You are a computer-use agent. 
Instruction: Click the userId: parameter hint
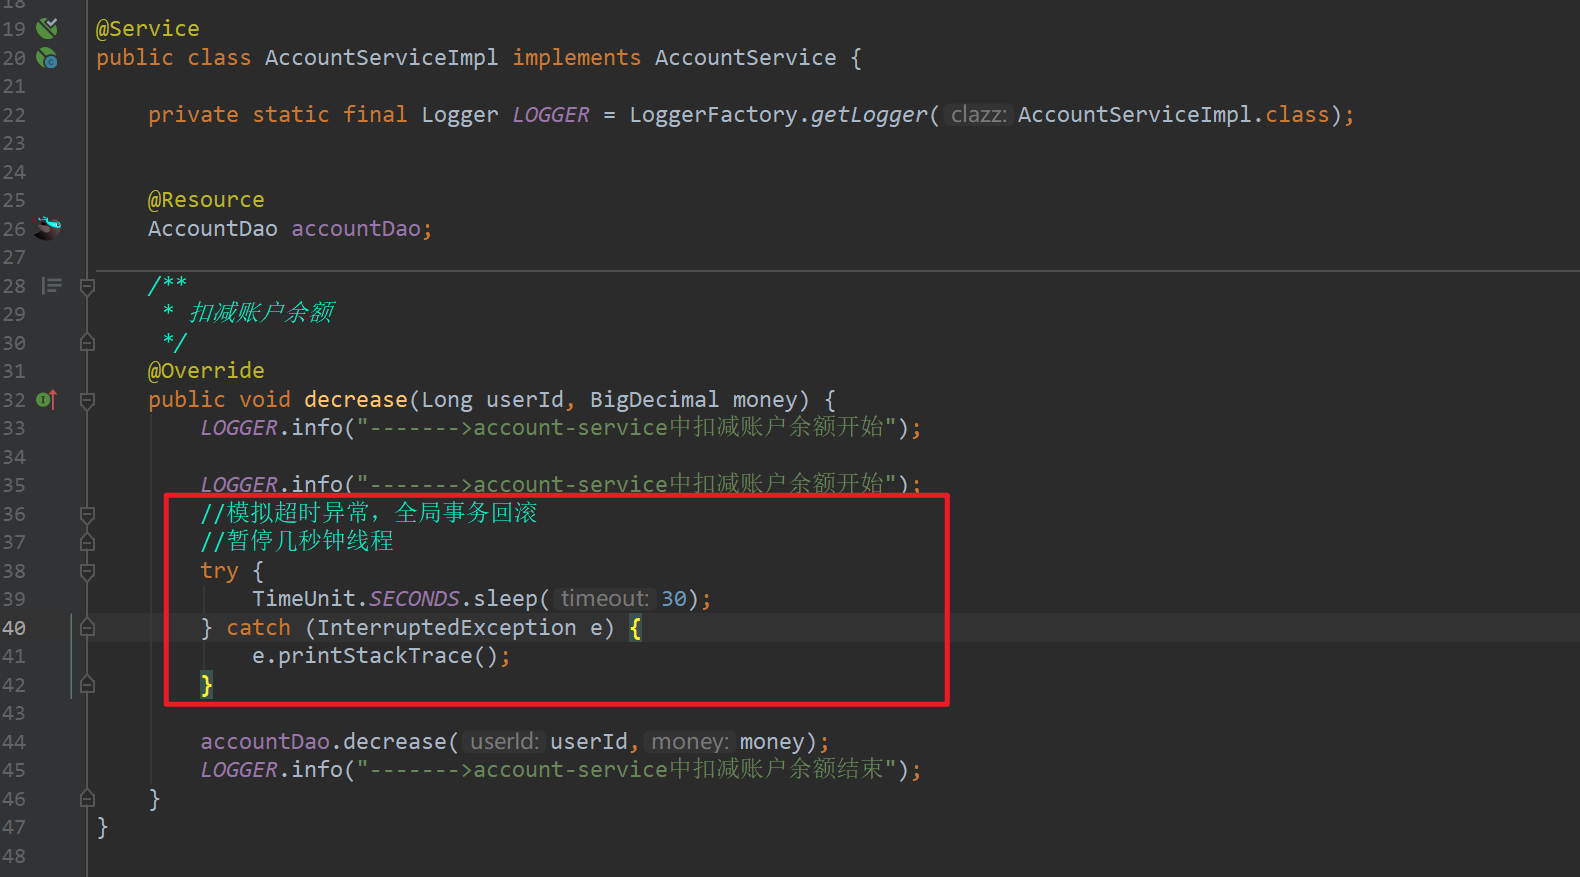pos(505,742)
